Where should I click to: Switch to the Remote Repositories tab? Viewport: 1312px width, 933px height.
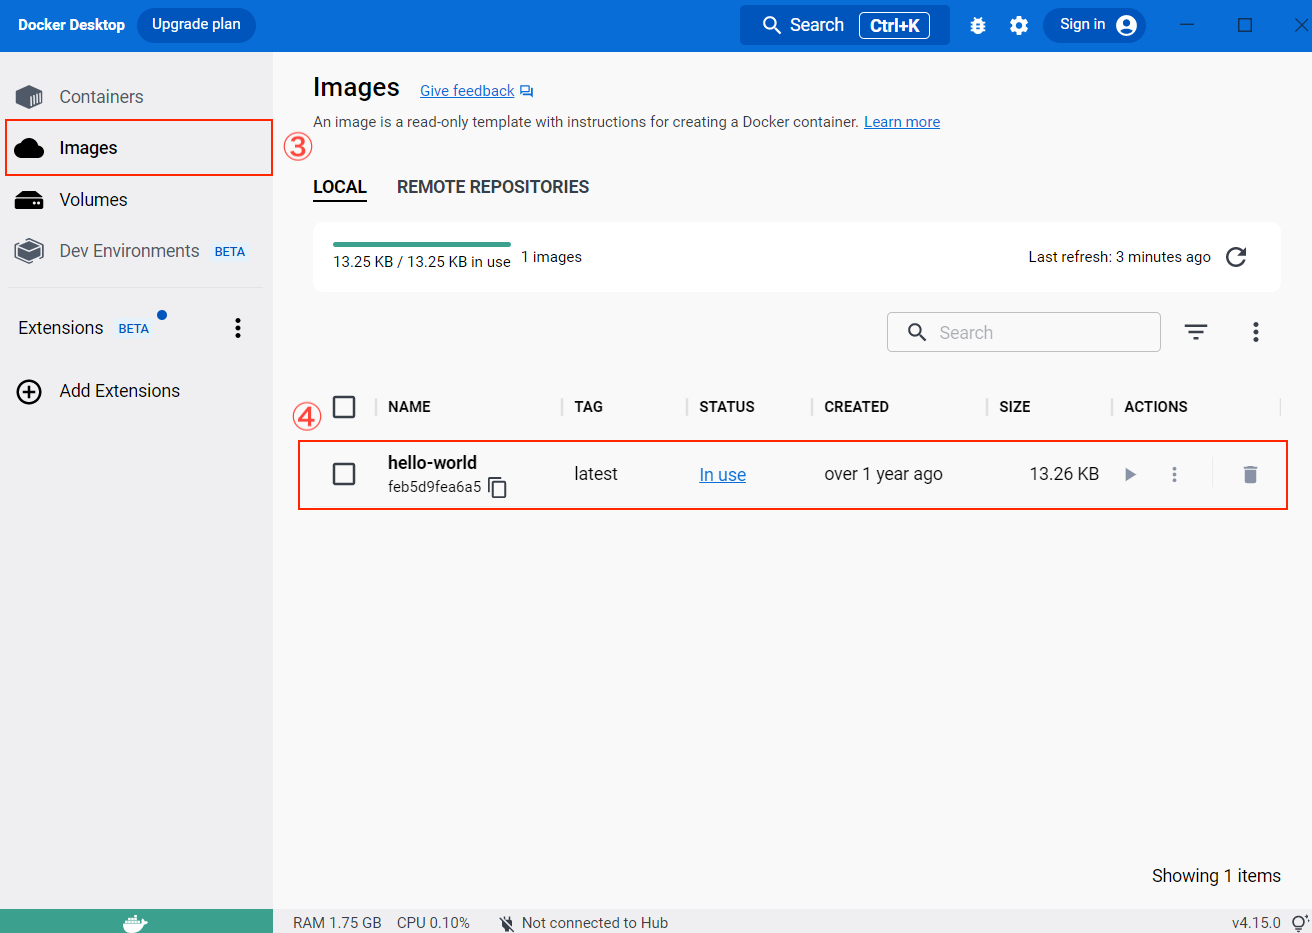pyautogui.click(x=492, y=187)
